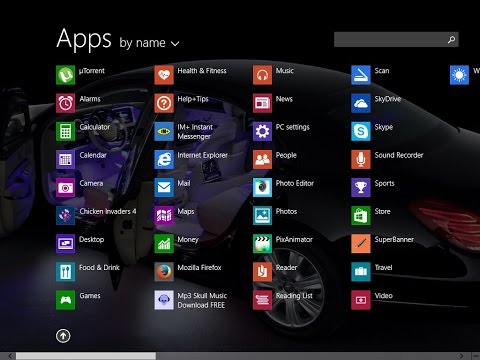Click the 'Photo Editor' label
Image resolution: width=480 pixels, height=360 pixels.
(295, 183)
